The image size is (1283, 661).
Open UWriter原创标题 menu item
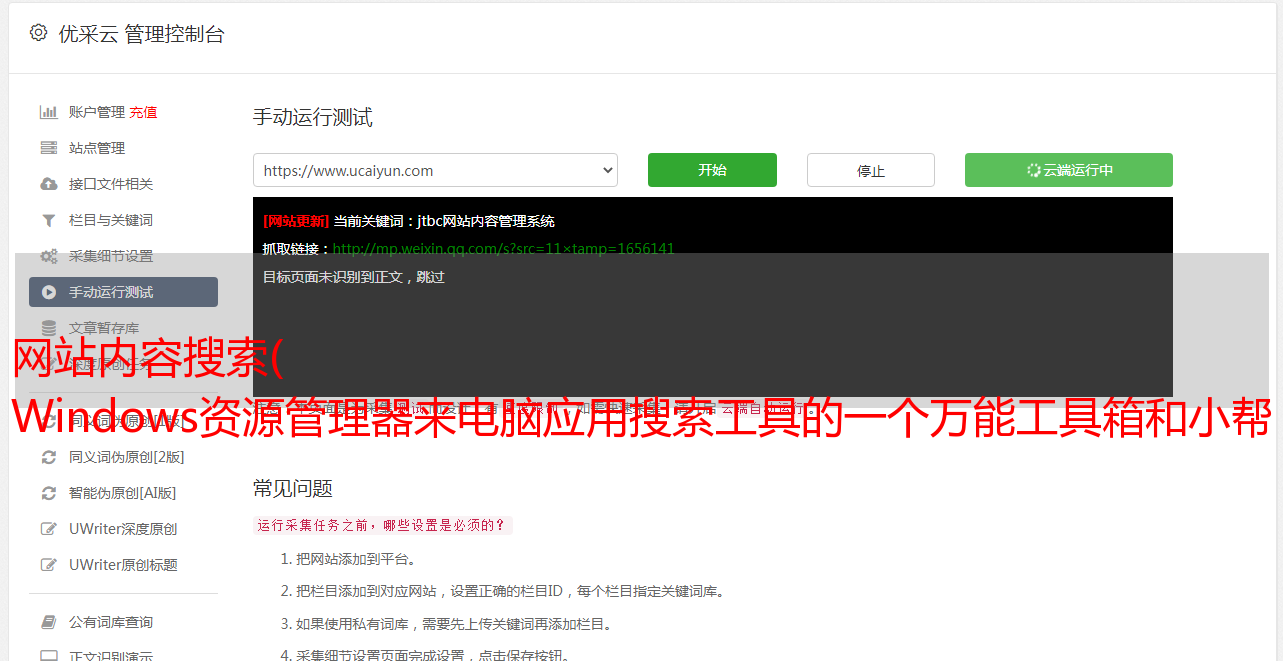(x=123, y=565)
